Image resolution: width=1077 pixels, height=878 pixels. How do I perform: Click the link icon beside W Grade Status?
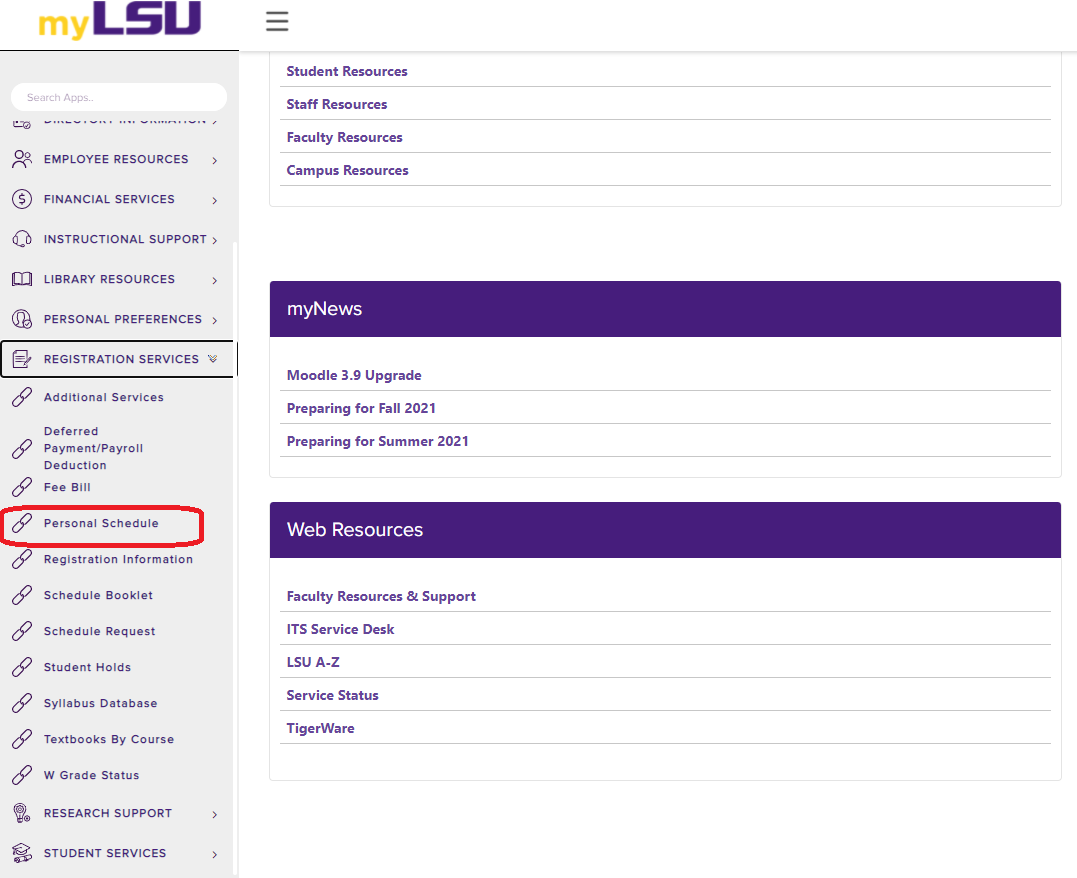point(22,775)
